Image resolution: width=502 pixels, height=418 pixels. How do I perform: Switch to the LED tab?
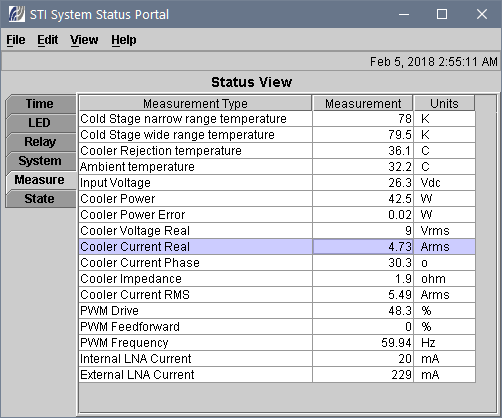[x=41, y=123]
